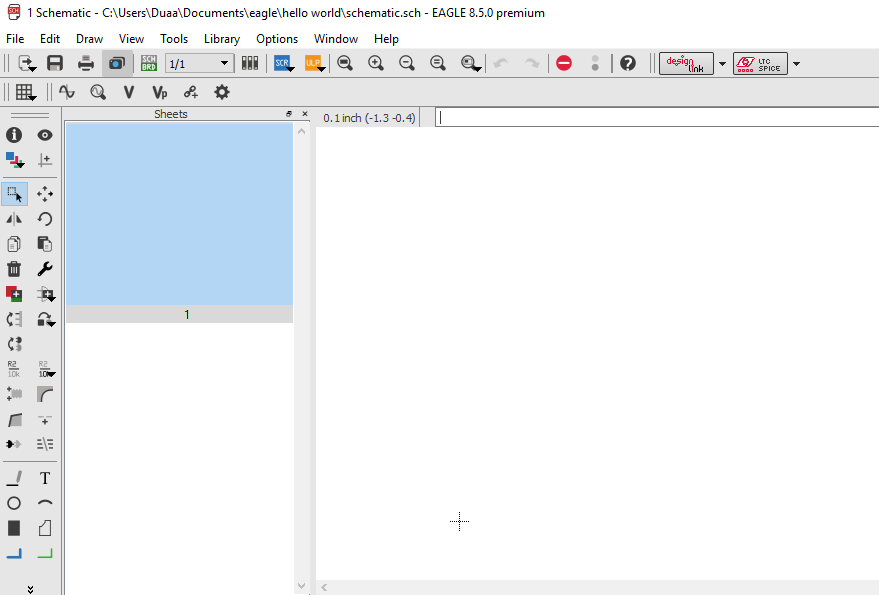
Task: Click the phase probe Vp icon
Action: [x=160, y=92]
